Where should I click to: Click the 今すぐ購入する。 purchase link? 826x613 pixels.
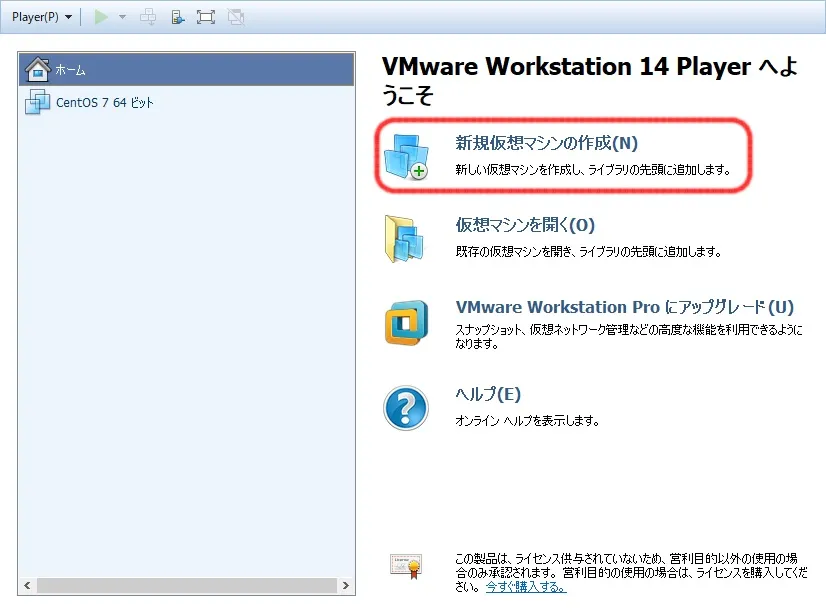point(526,586)
